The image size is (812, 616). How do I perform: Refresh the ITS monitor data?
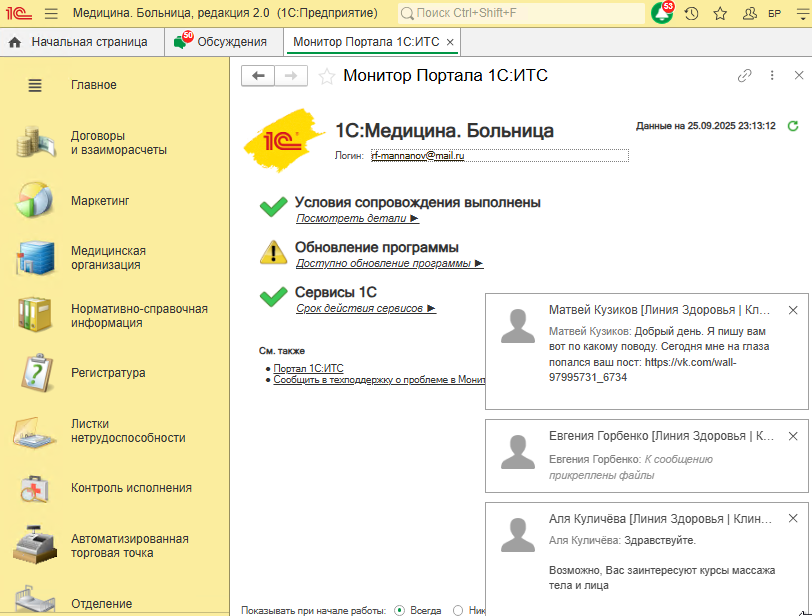tap(793, 126)
